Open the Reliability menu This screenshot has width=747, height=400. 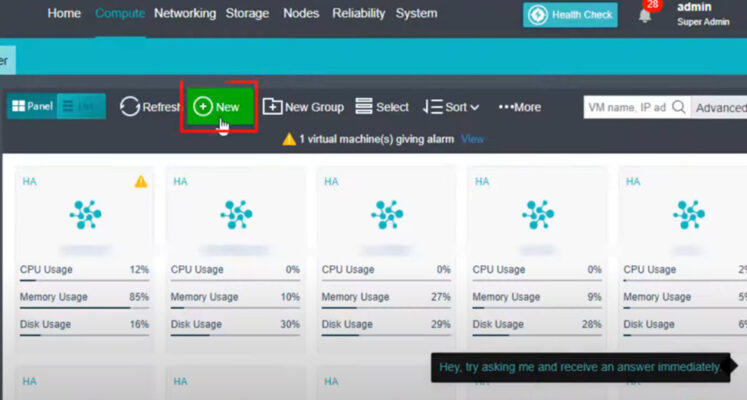[359, 13]
